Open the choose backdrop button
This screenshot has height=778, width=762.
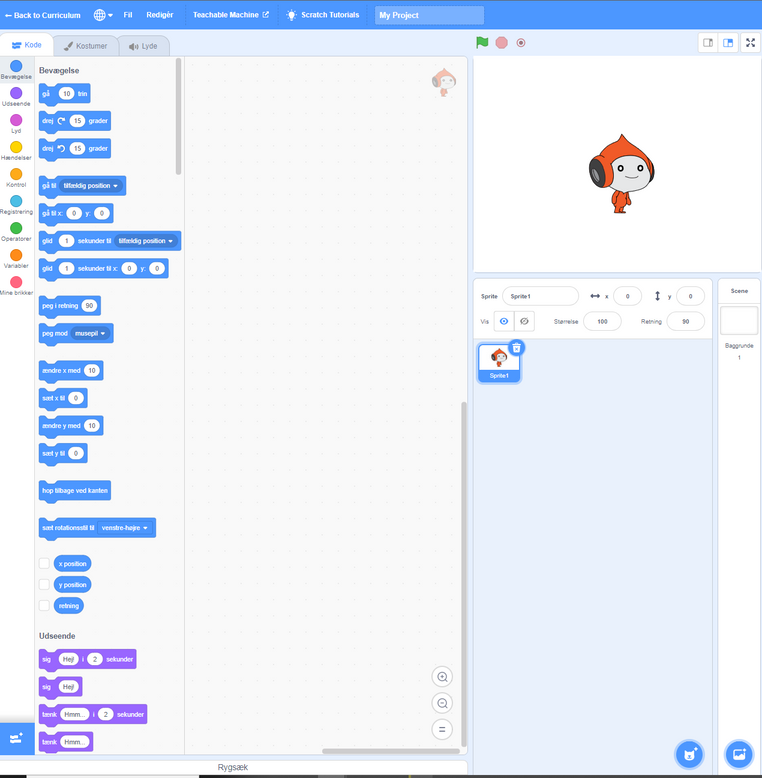point(739,754)
